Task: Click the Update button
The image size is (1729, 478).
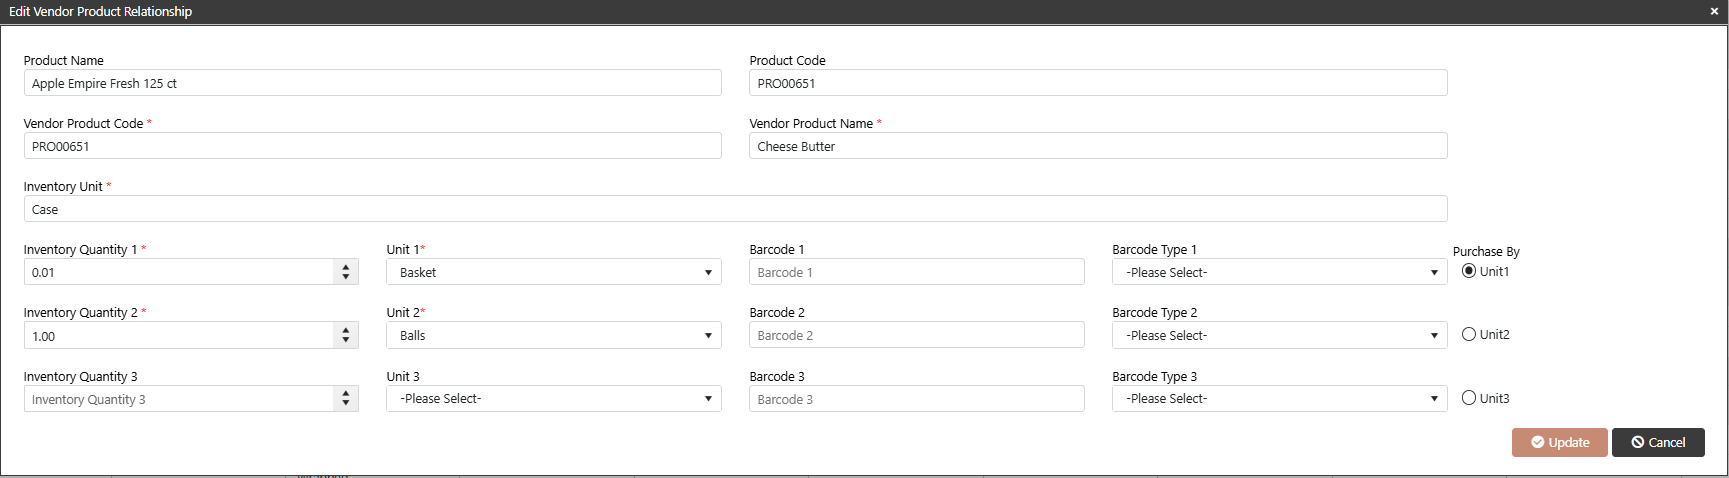Action: point(1560,442)
